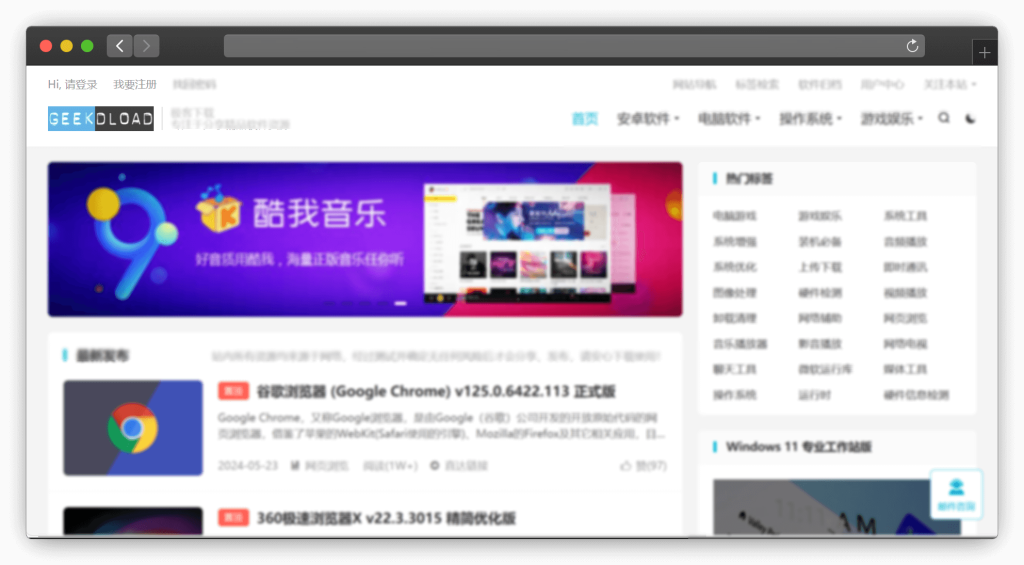Click the Chrome post's category tag icon
1024x565 pixels.
click(x=295, y=466)
